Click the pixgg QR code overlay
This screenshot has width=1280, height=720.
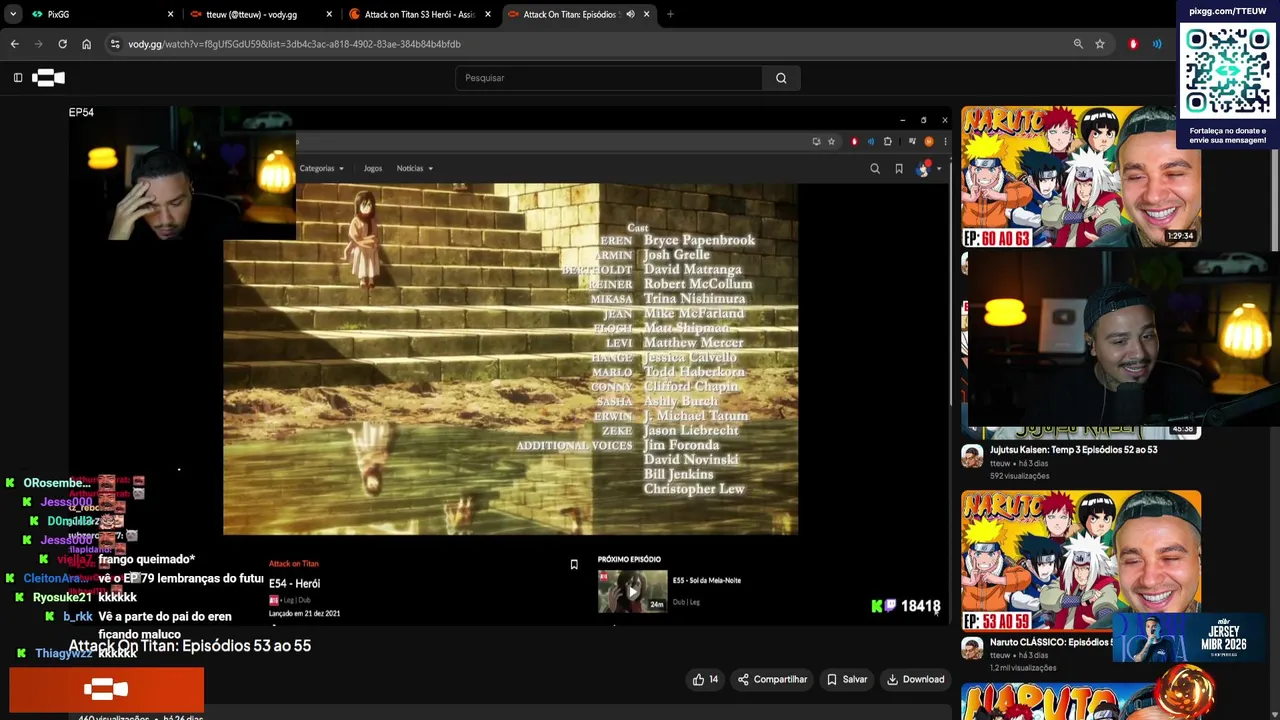point(1228,71)
